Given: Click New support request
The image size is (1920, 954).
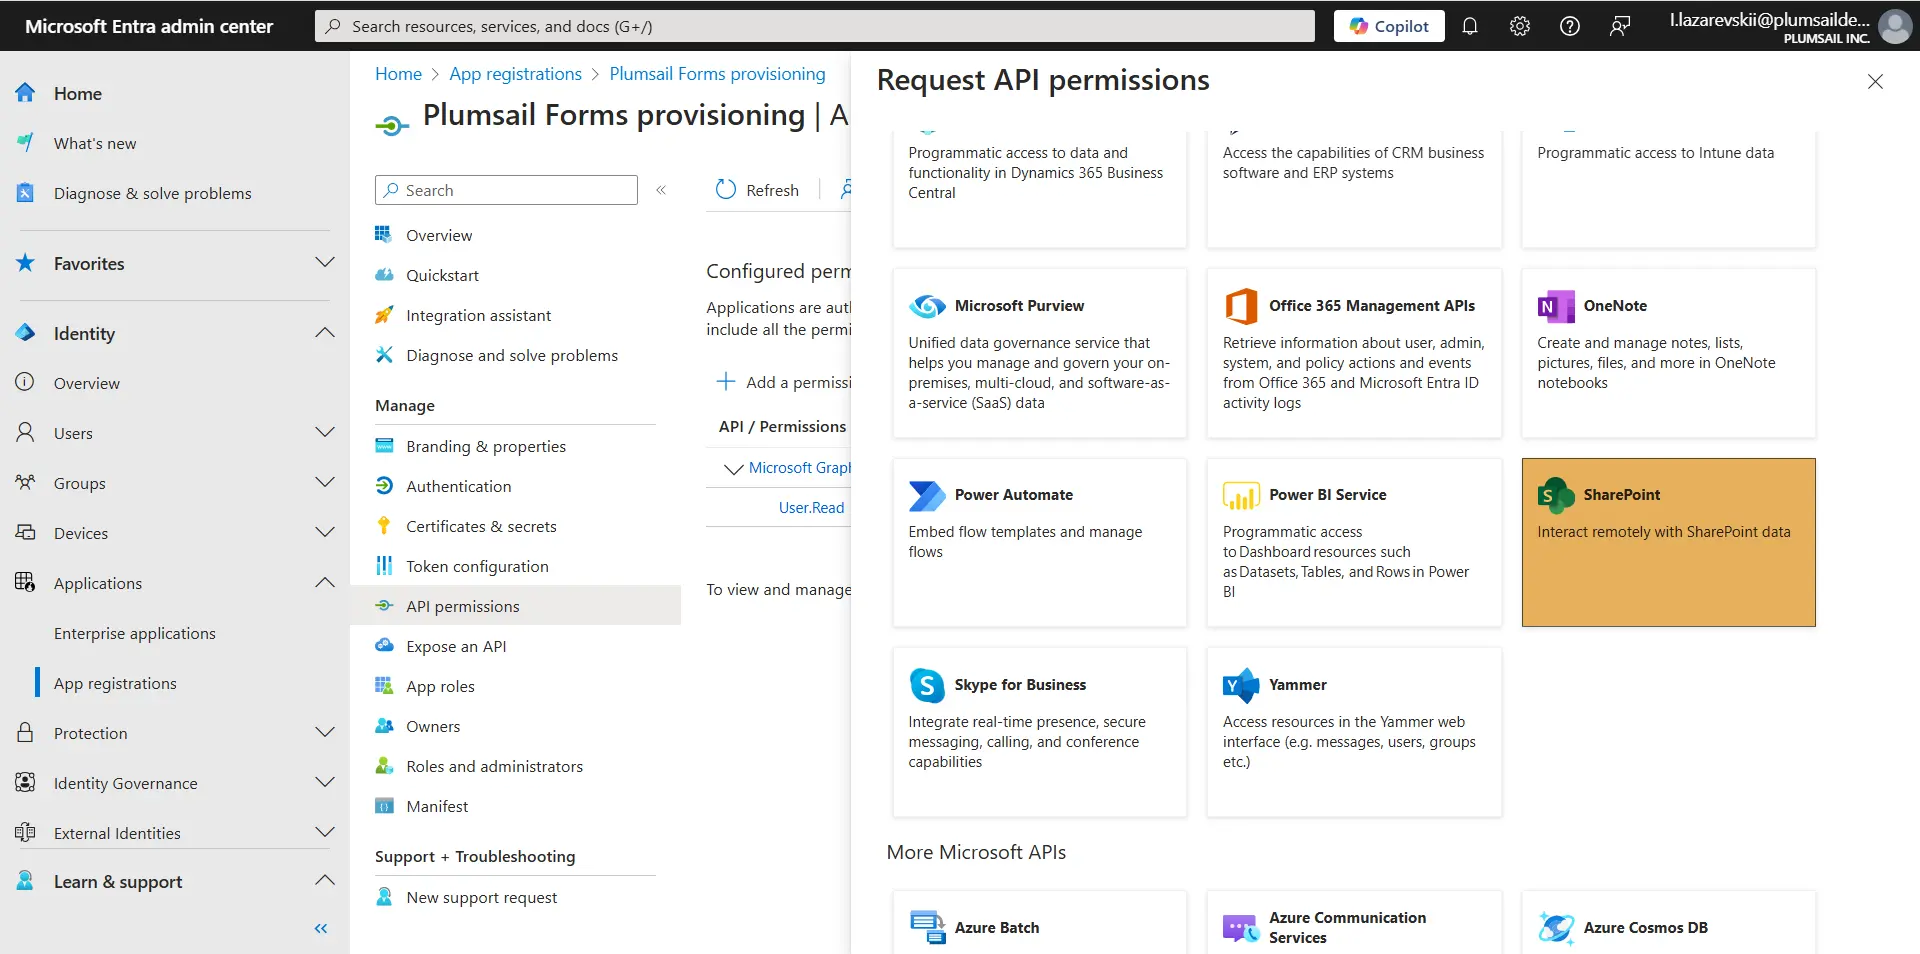Looking at the screenshot, I should point(481,898).
